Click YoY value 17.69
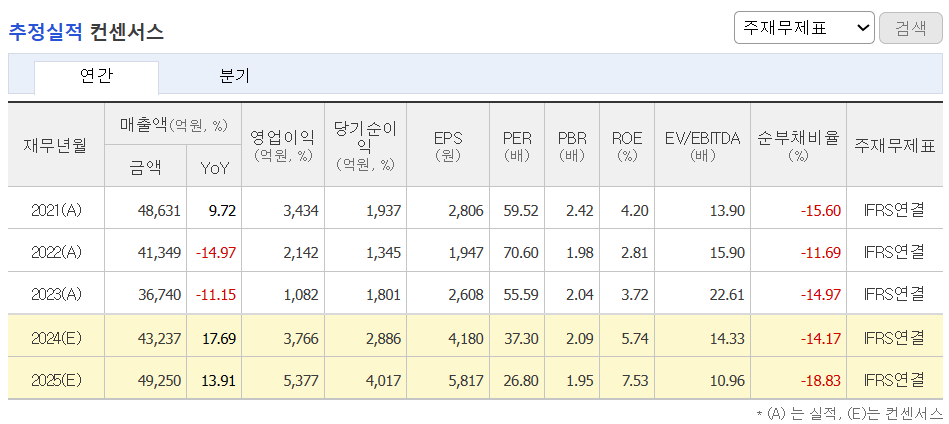Viewport: 949px width, 424px height. 218,338
